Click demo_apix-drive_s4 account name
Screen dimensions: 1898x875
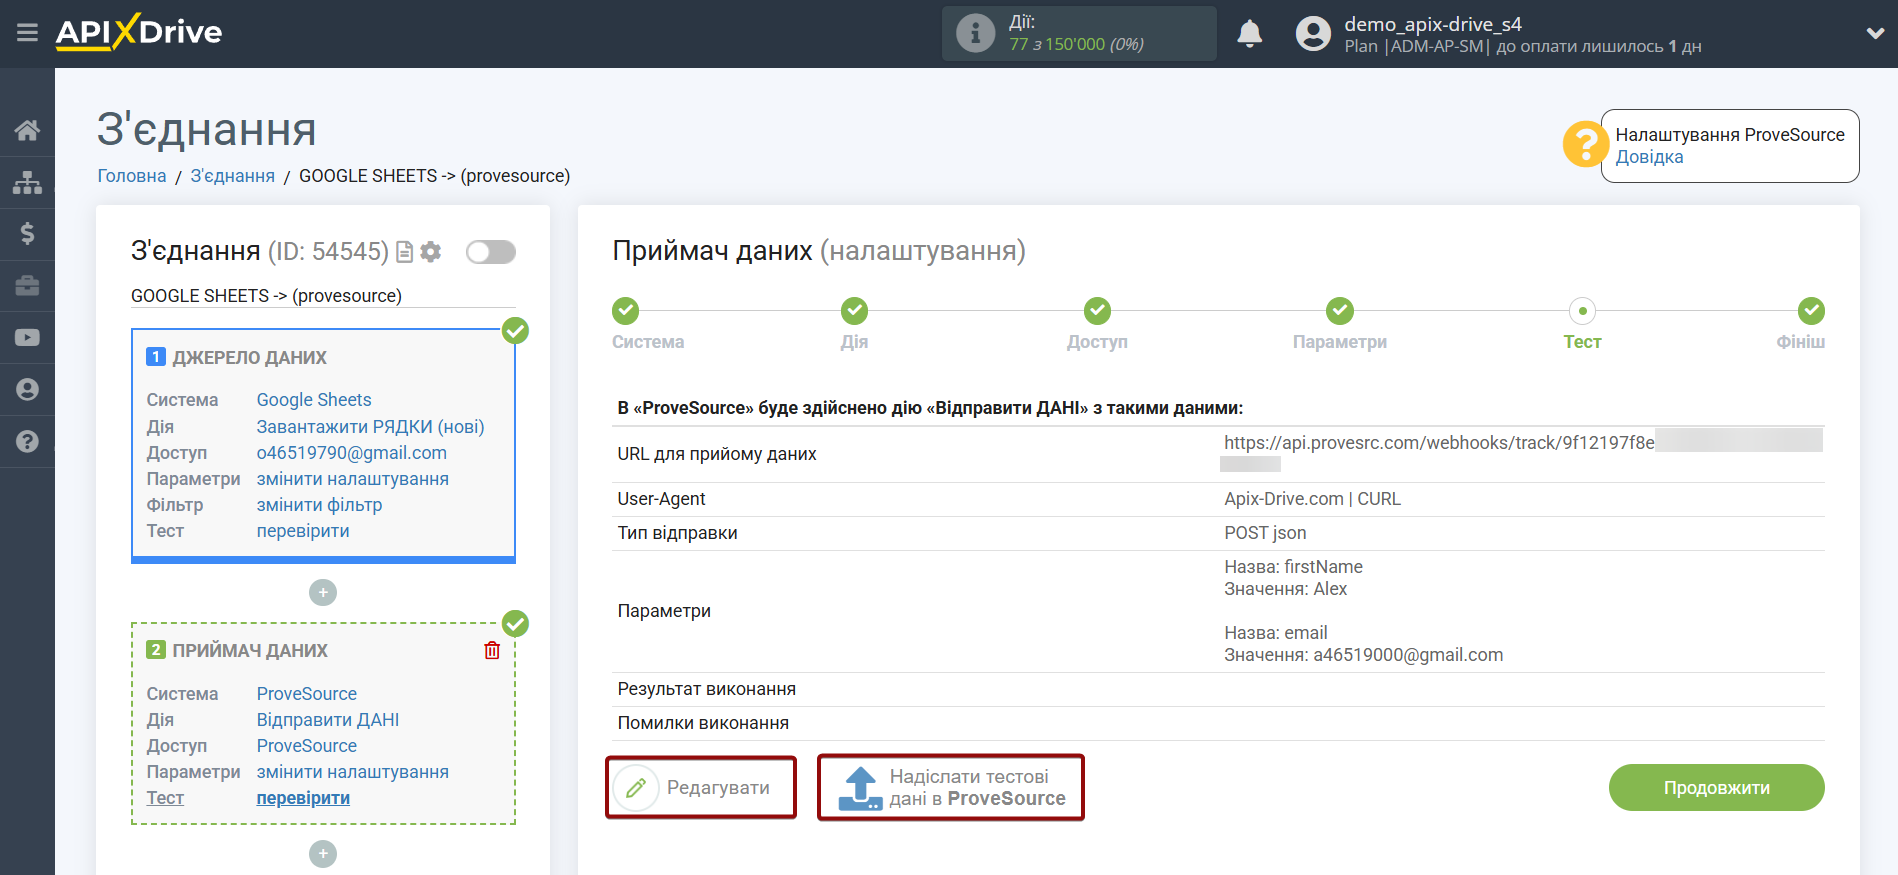tap(1433, 24)
